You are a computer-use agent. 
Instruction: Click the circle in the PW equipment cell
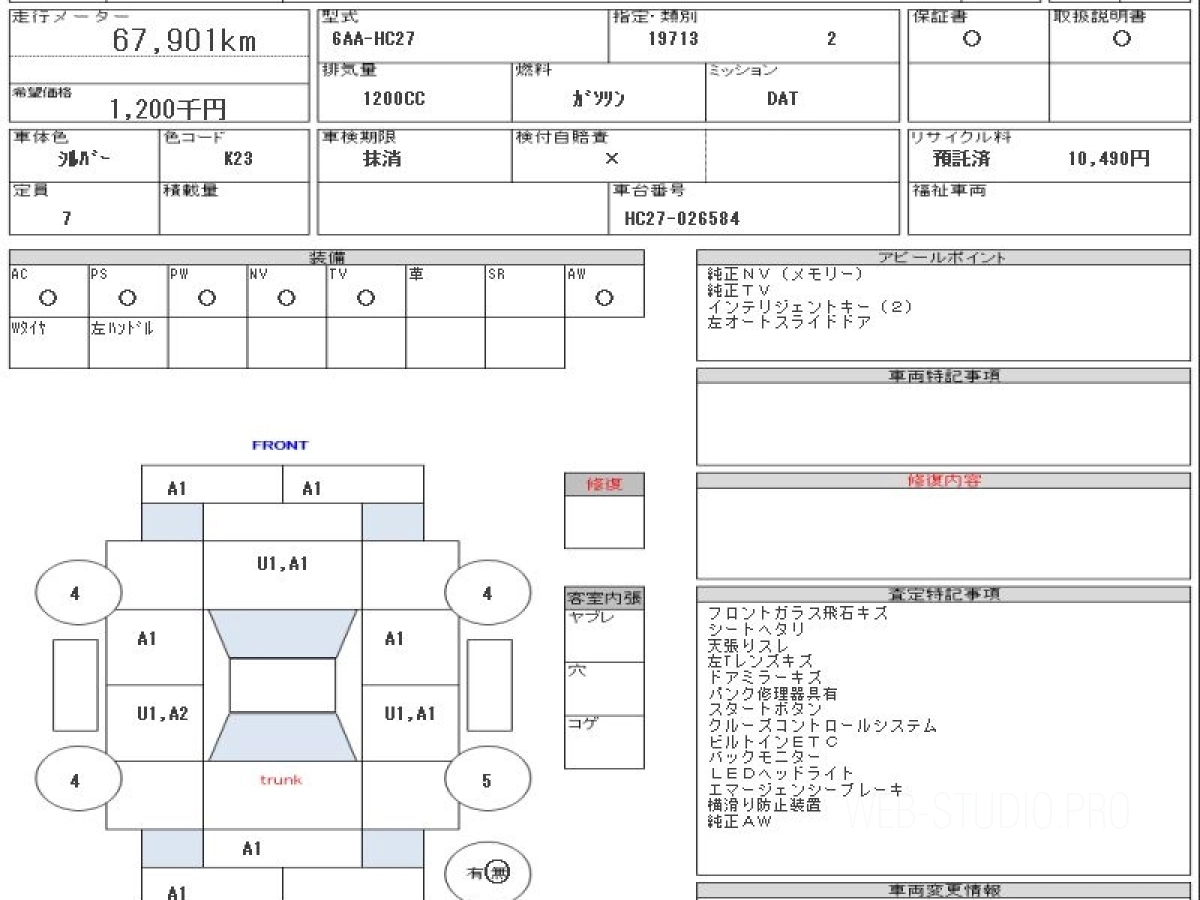[x=207, y=298]
